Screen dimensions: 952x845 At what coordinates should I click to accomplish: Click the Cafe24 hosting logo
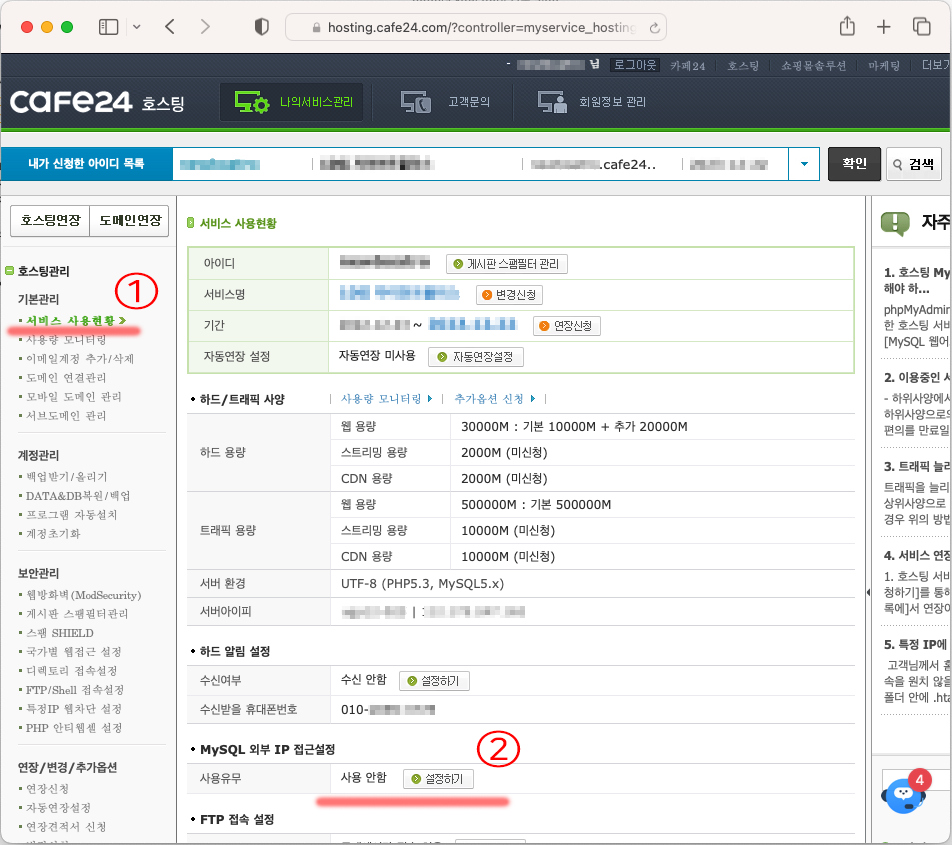coord(97,102)
